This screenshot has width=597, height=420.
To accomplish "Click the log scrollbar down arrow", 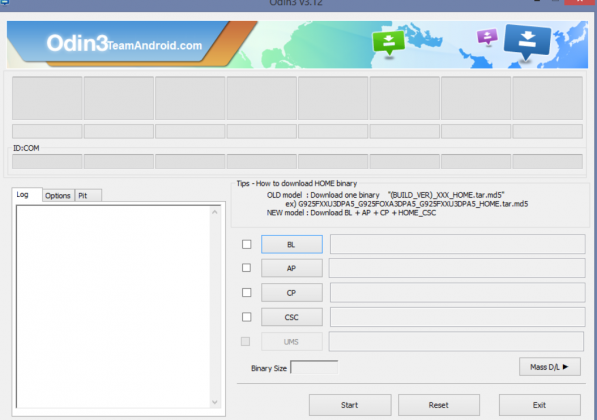I will coord(215,402).
